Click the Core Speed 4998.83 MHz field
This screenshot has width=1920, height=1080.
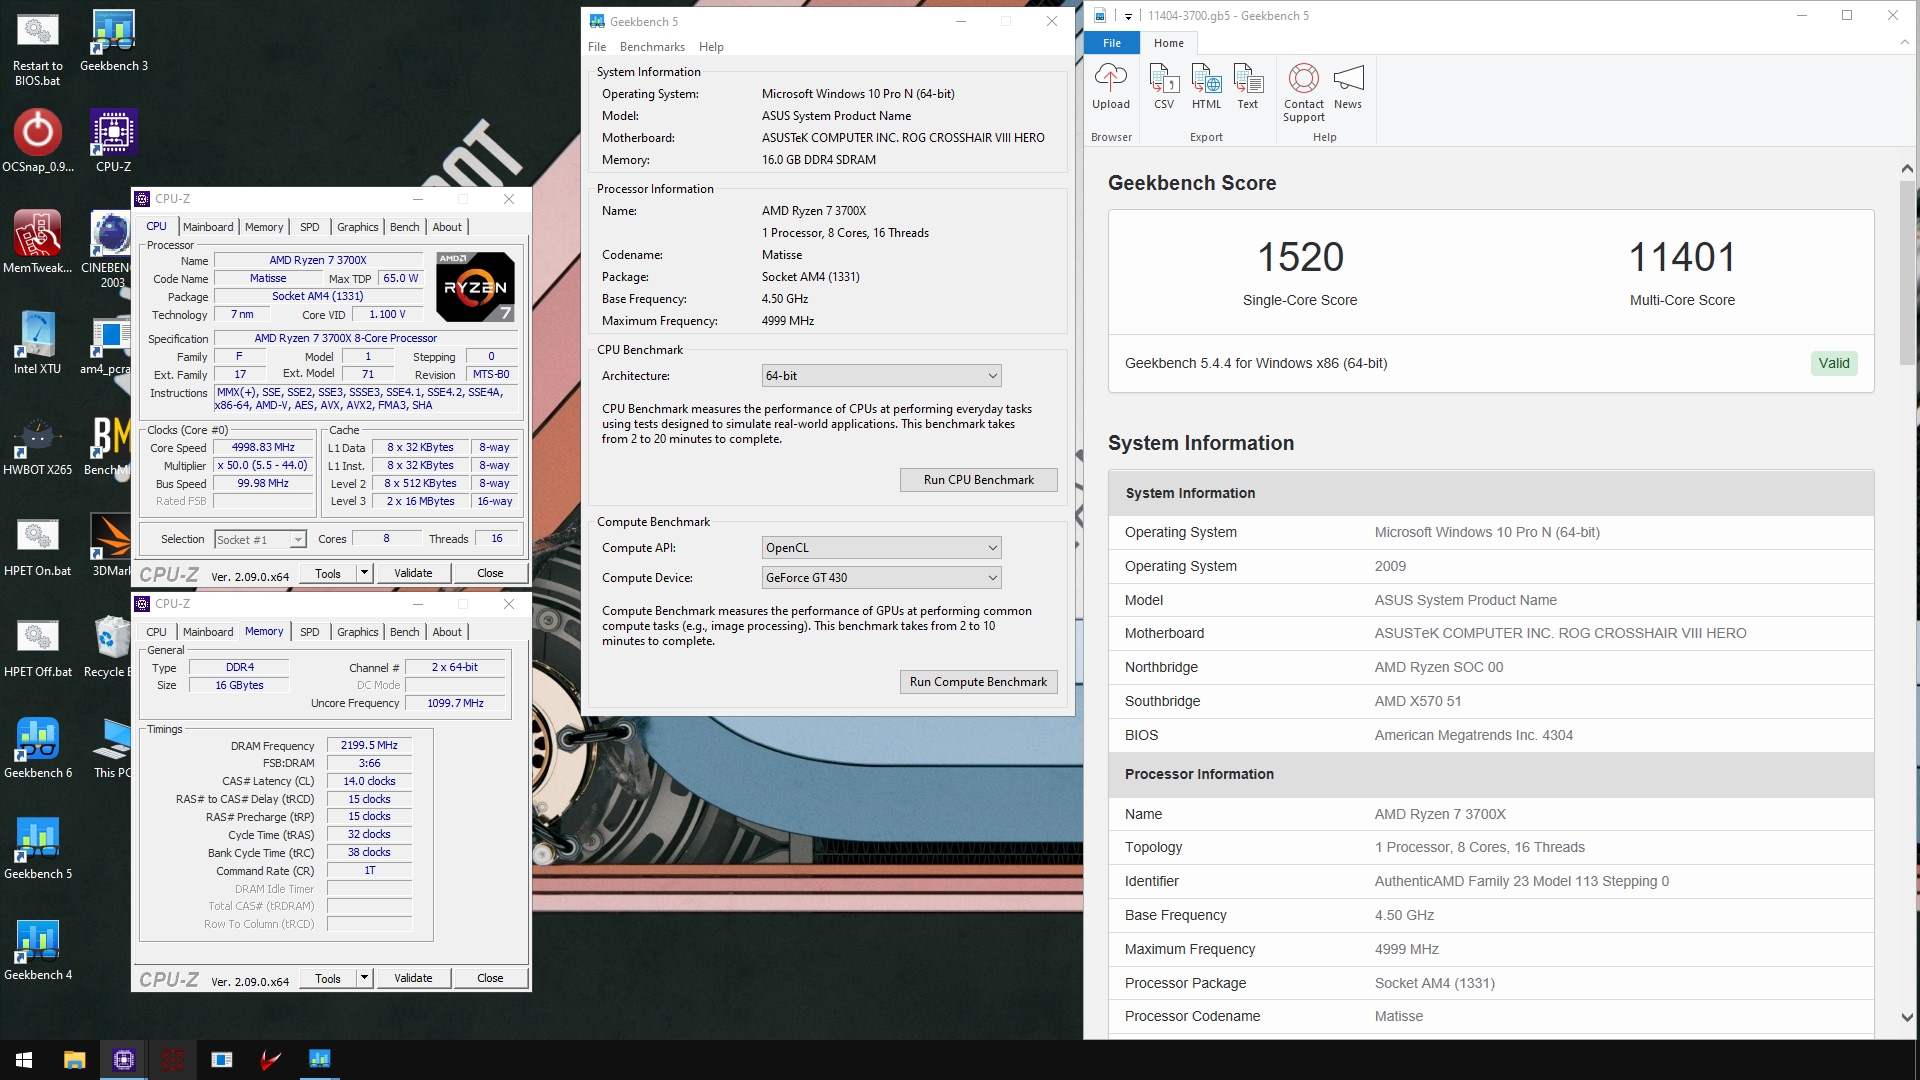pyautogui.click(x=263, y=447)
